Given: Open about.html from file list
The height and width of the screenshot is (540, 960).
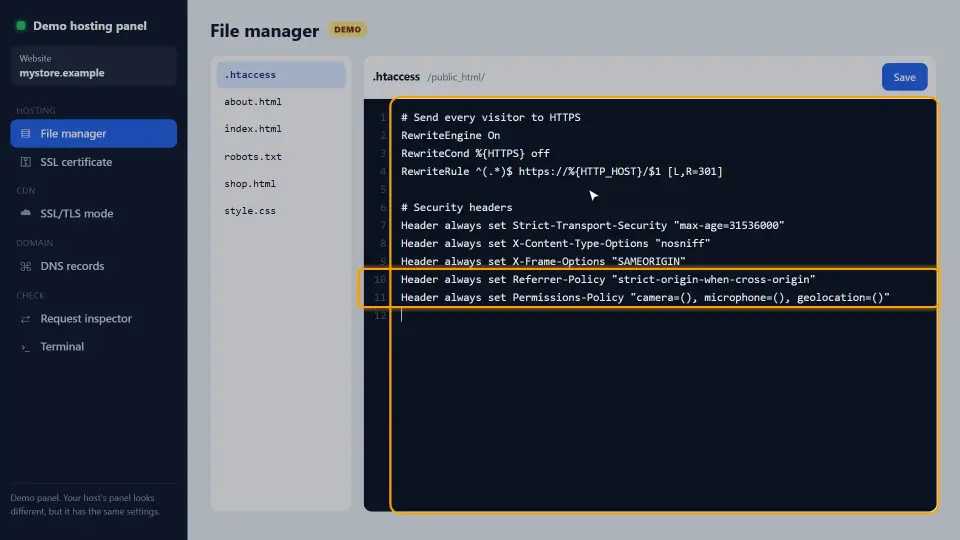Looking at the screenshot, I should (x=281, y=102).
